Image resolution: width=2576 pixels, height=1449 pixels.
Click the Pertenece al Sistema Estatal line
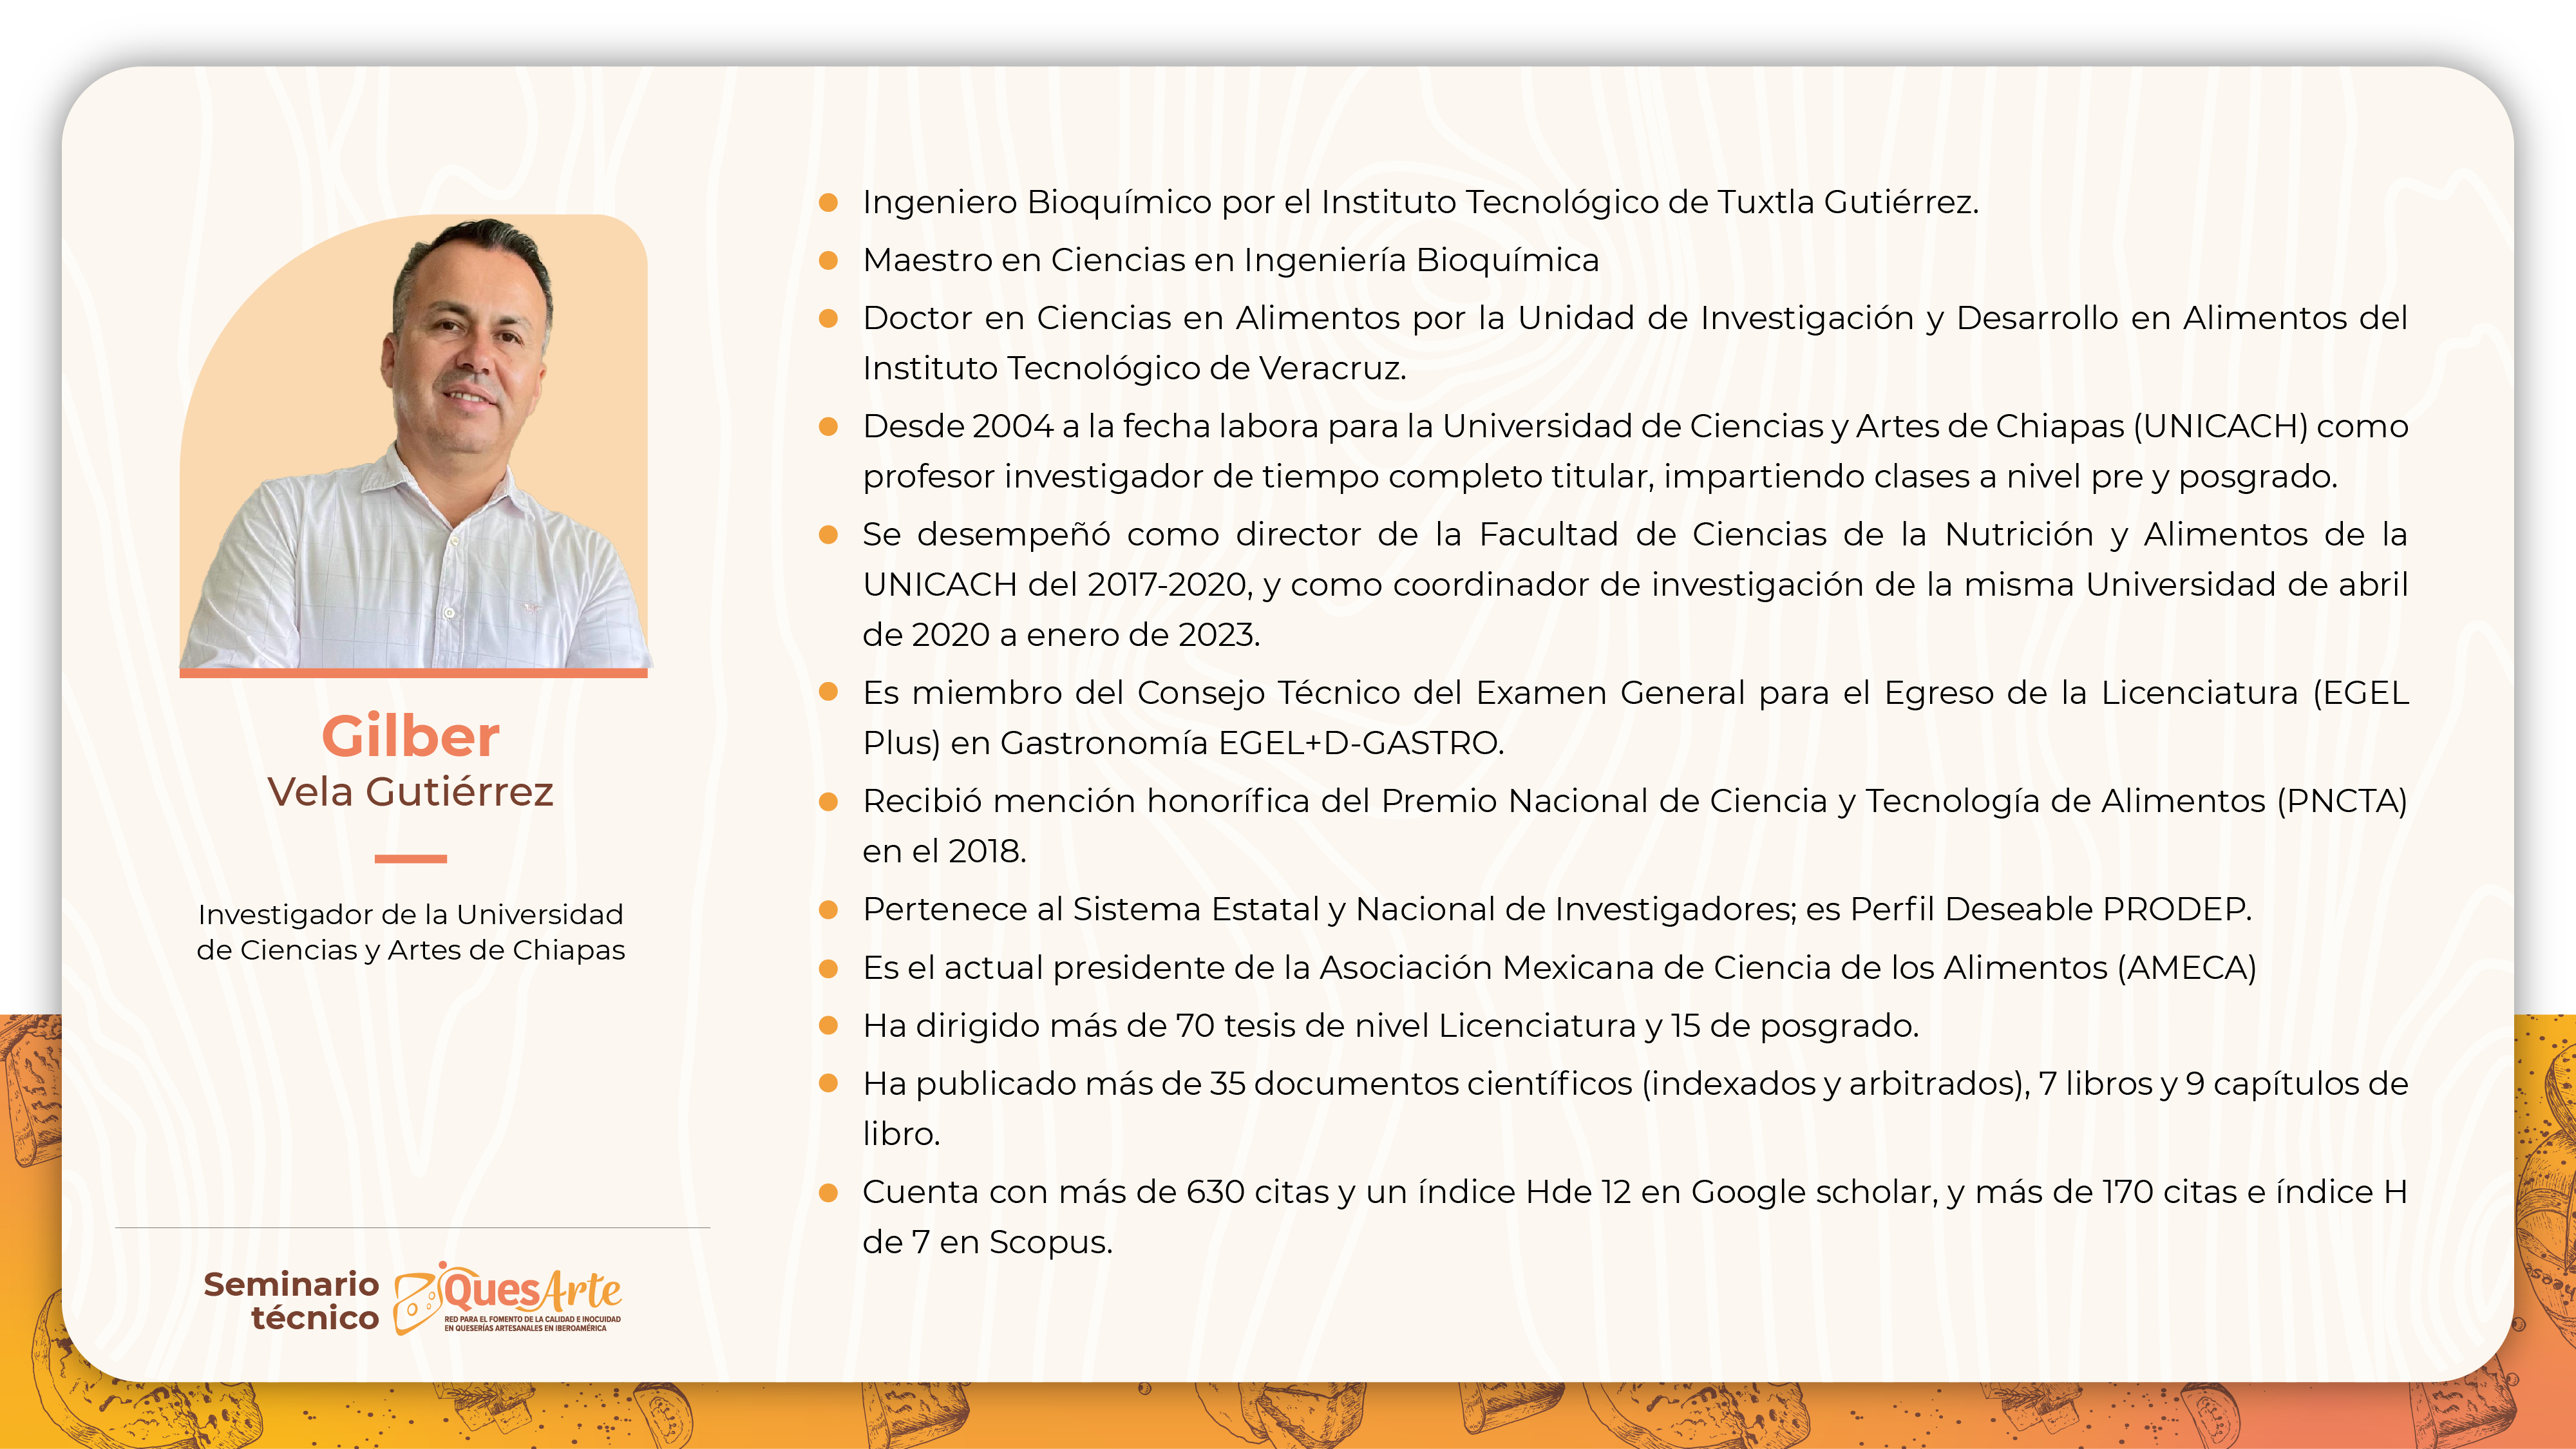pos(1556,909)
